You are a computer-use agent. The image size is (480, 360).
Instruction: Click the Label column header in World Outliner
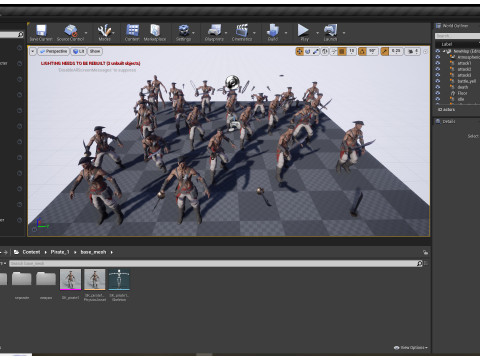click(447, 44)
